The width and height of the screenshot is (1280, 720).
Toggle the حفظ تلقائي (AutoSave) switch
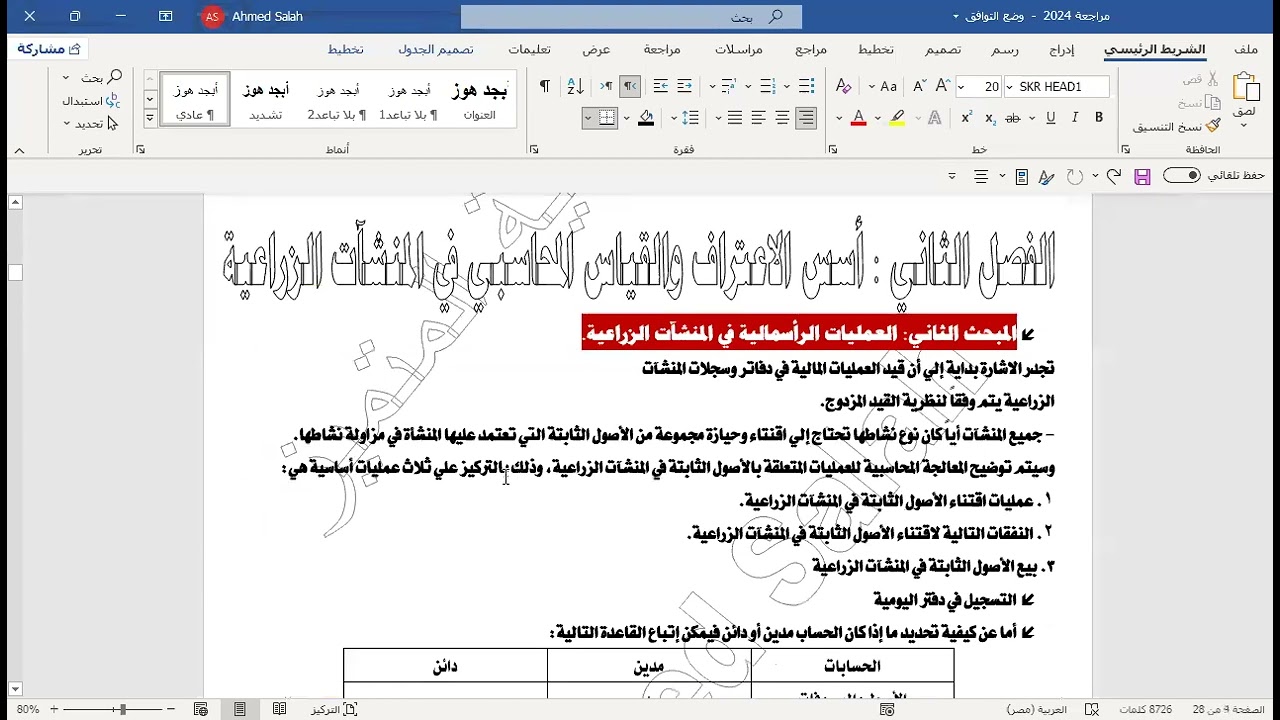tap(1181, 176)
